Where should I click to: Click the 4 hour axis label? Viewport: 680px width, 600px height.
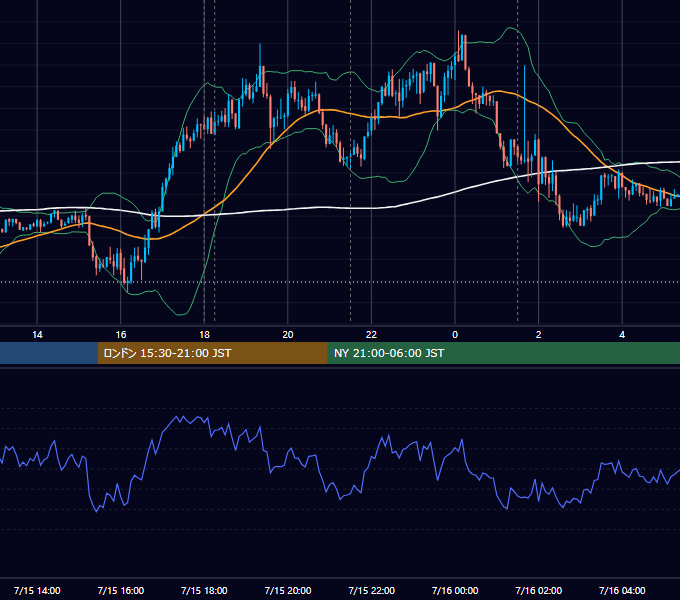[622, 335]
